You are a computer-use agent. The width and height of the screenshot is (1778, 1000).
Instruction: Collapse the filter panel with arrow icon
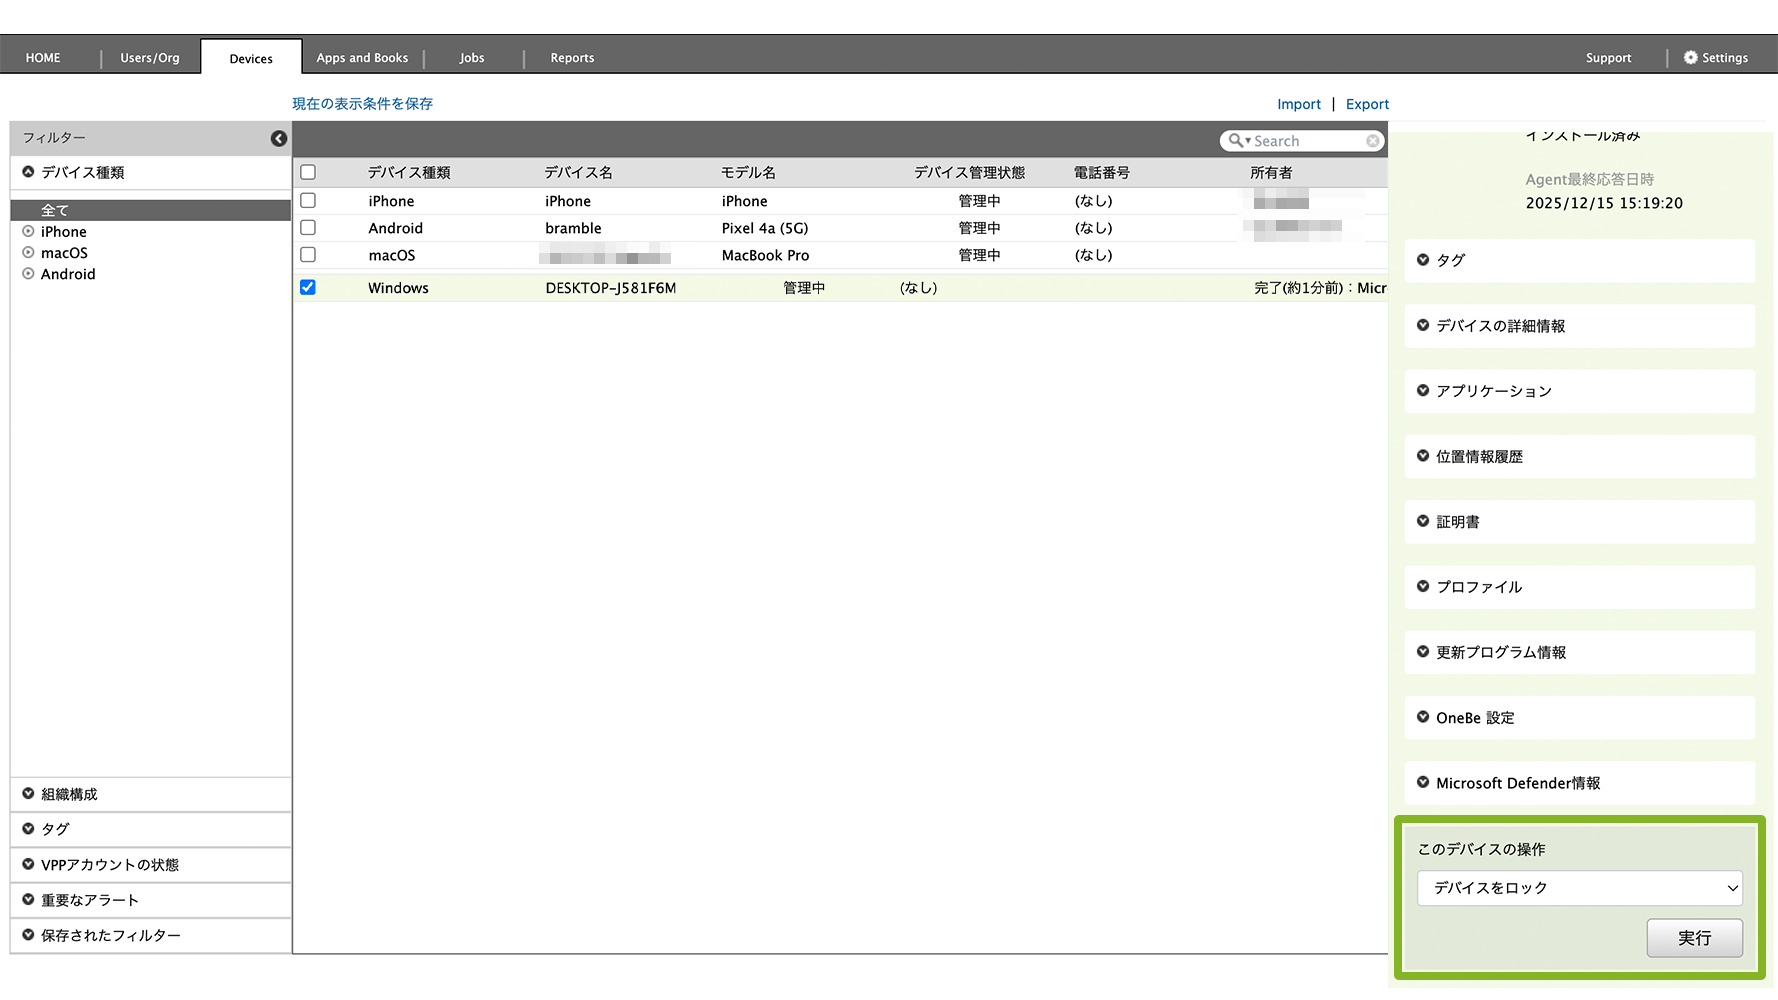point(279,139)
